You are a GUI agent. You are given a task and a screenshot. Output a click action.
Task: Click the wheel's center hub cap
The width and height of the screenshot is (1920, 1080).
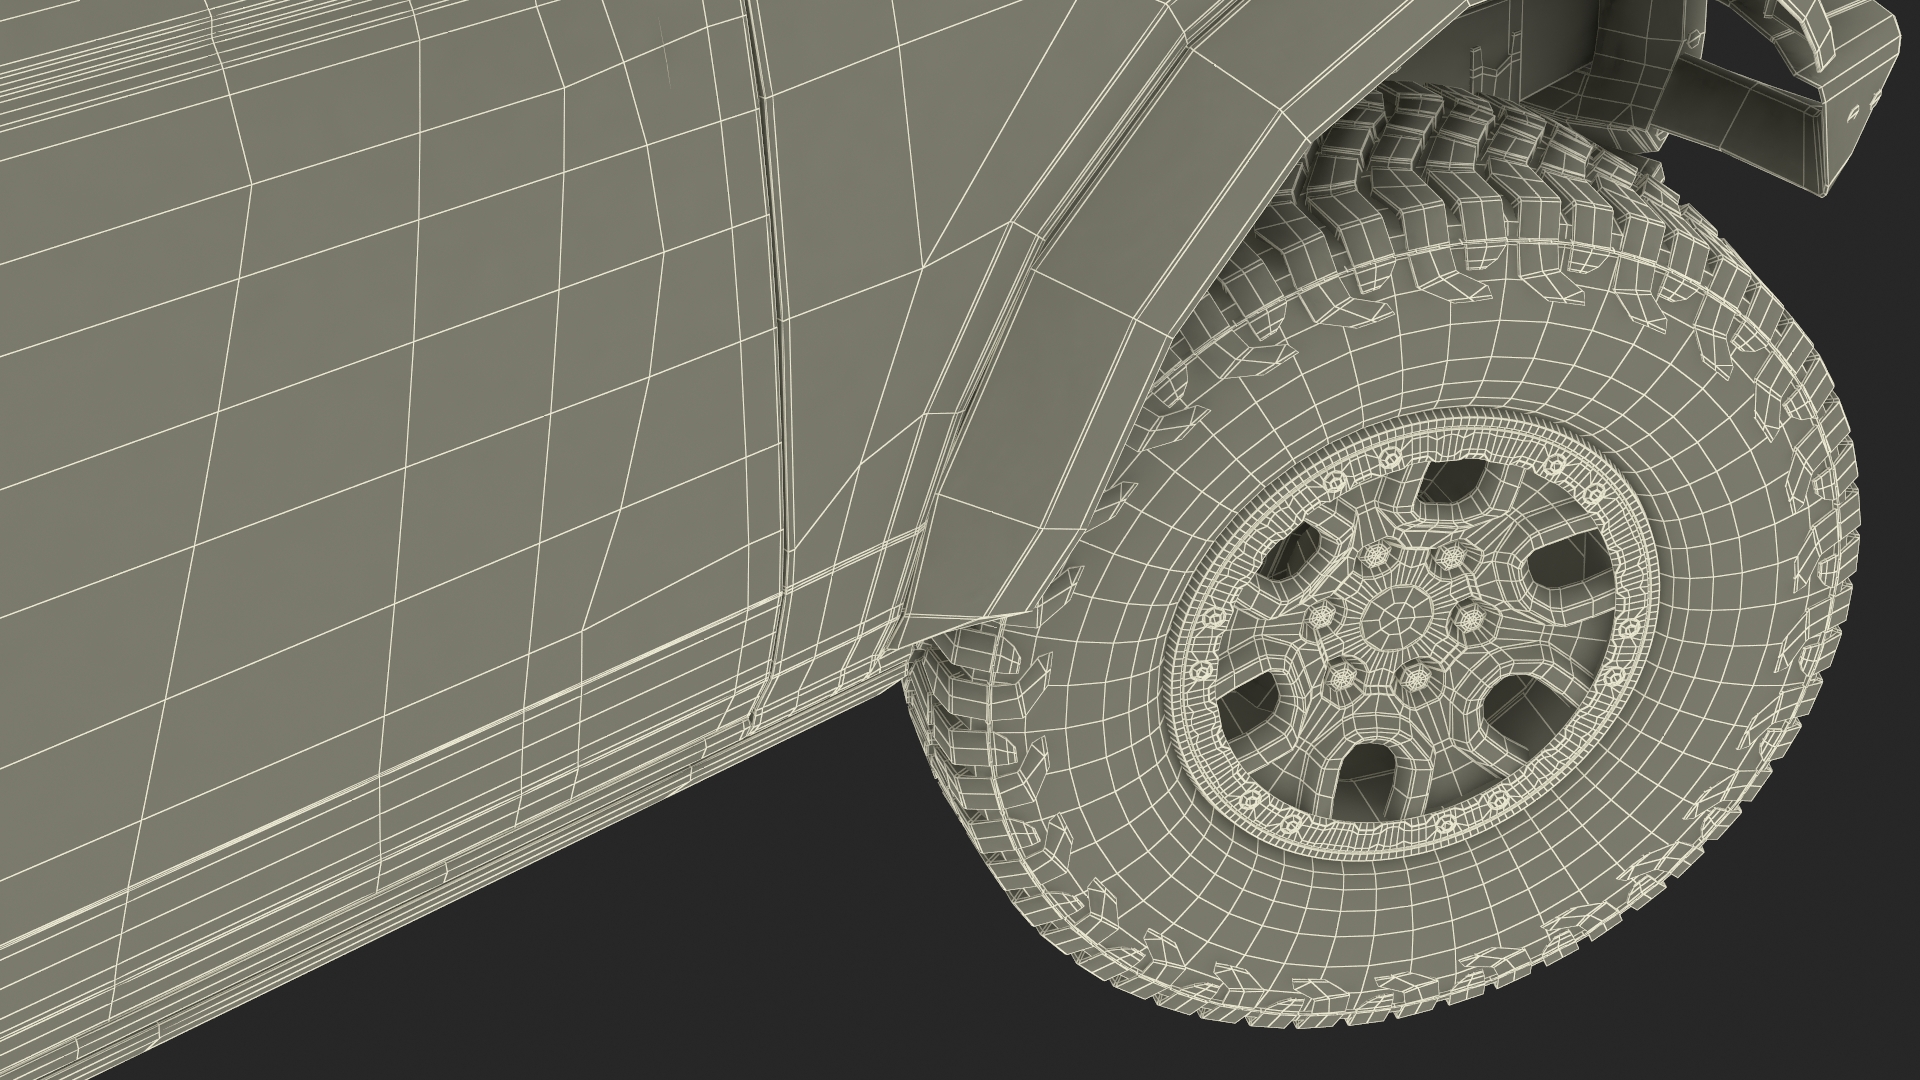pos(1397,620)
